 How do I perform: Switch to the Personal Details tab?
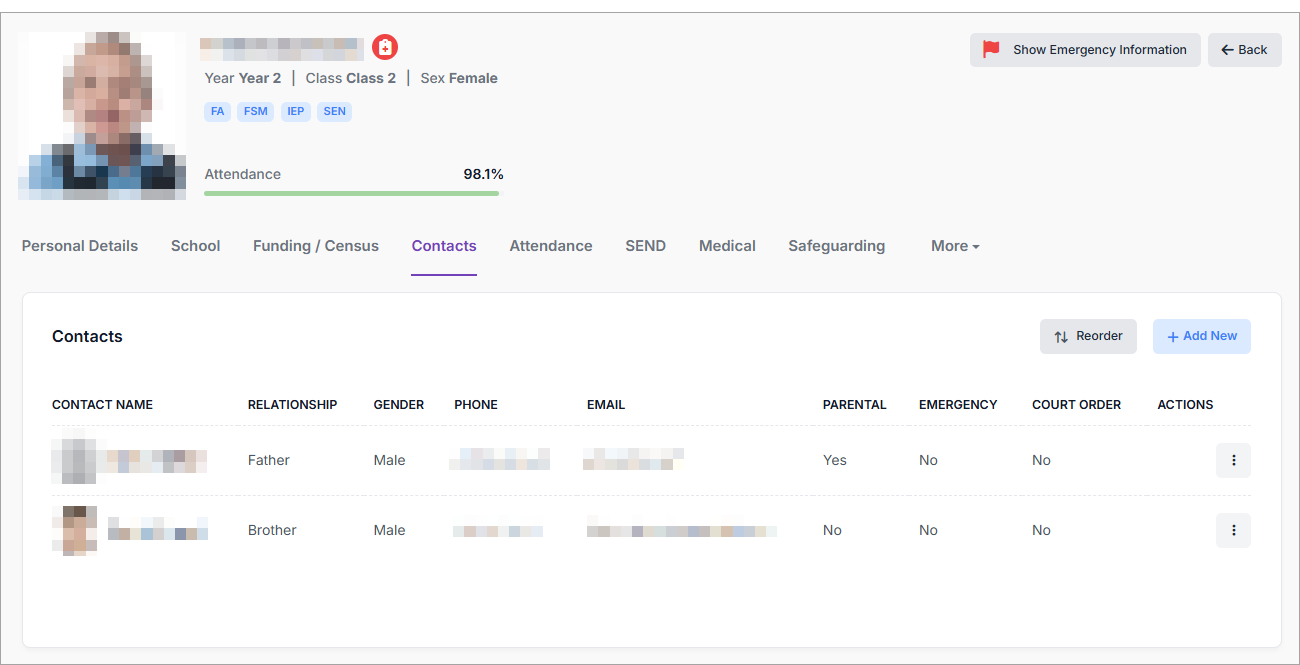pyautogui.click(x=80, y=246)
